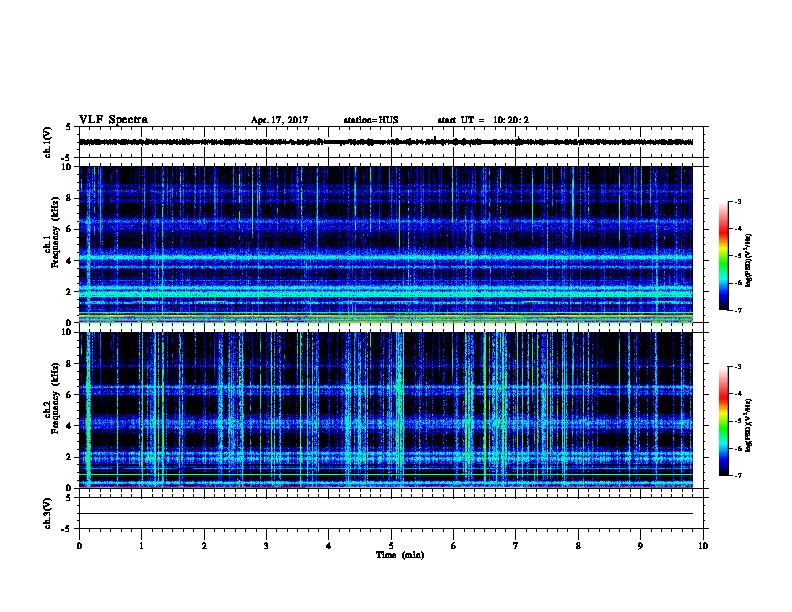This screenshot has height=612, width=792.
Task: Click the "ch.3(V)" waveform axis label
Action: tap(47, 513)
